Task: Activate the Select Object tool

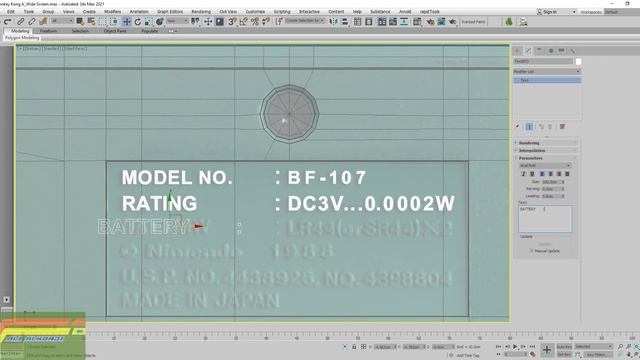Action: click(x=80, y=21)
